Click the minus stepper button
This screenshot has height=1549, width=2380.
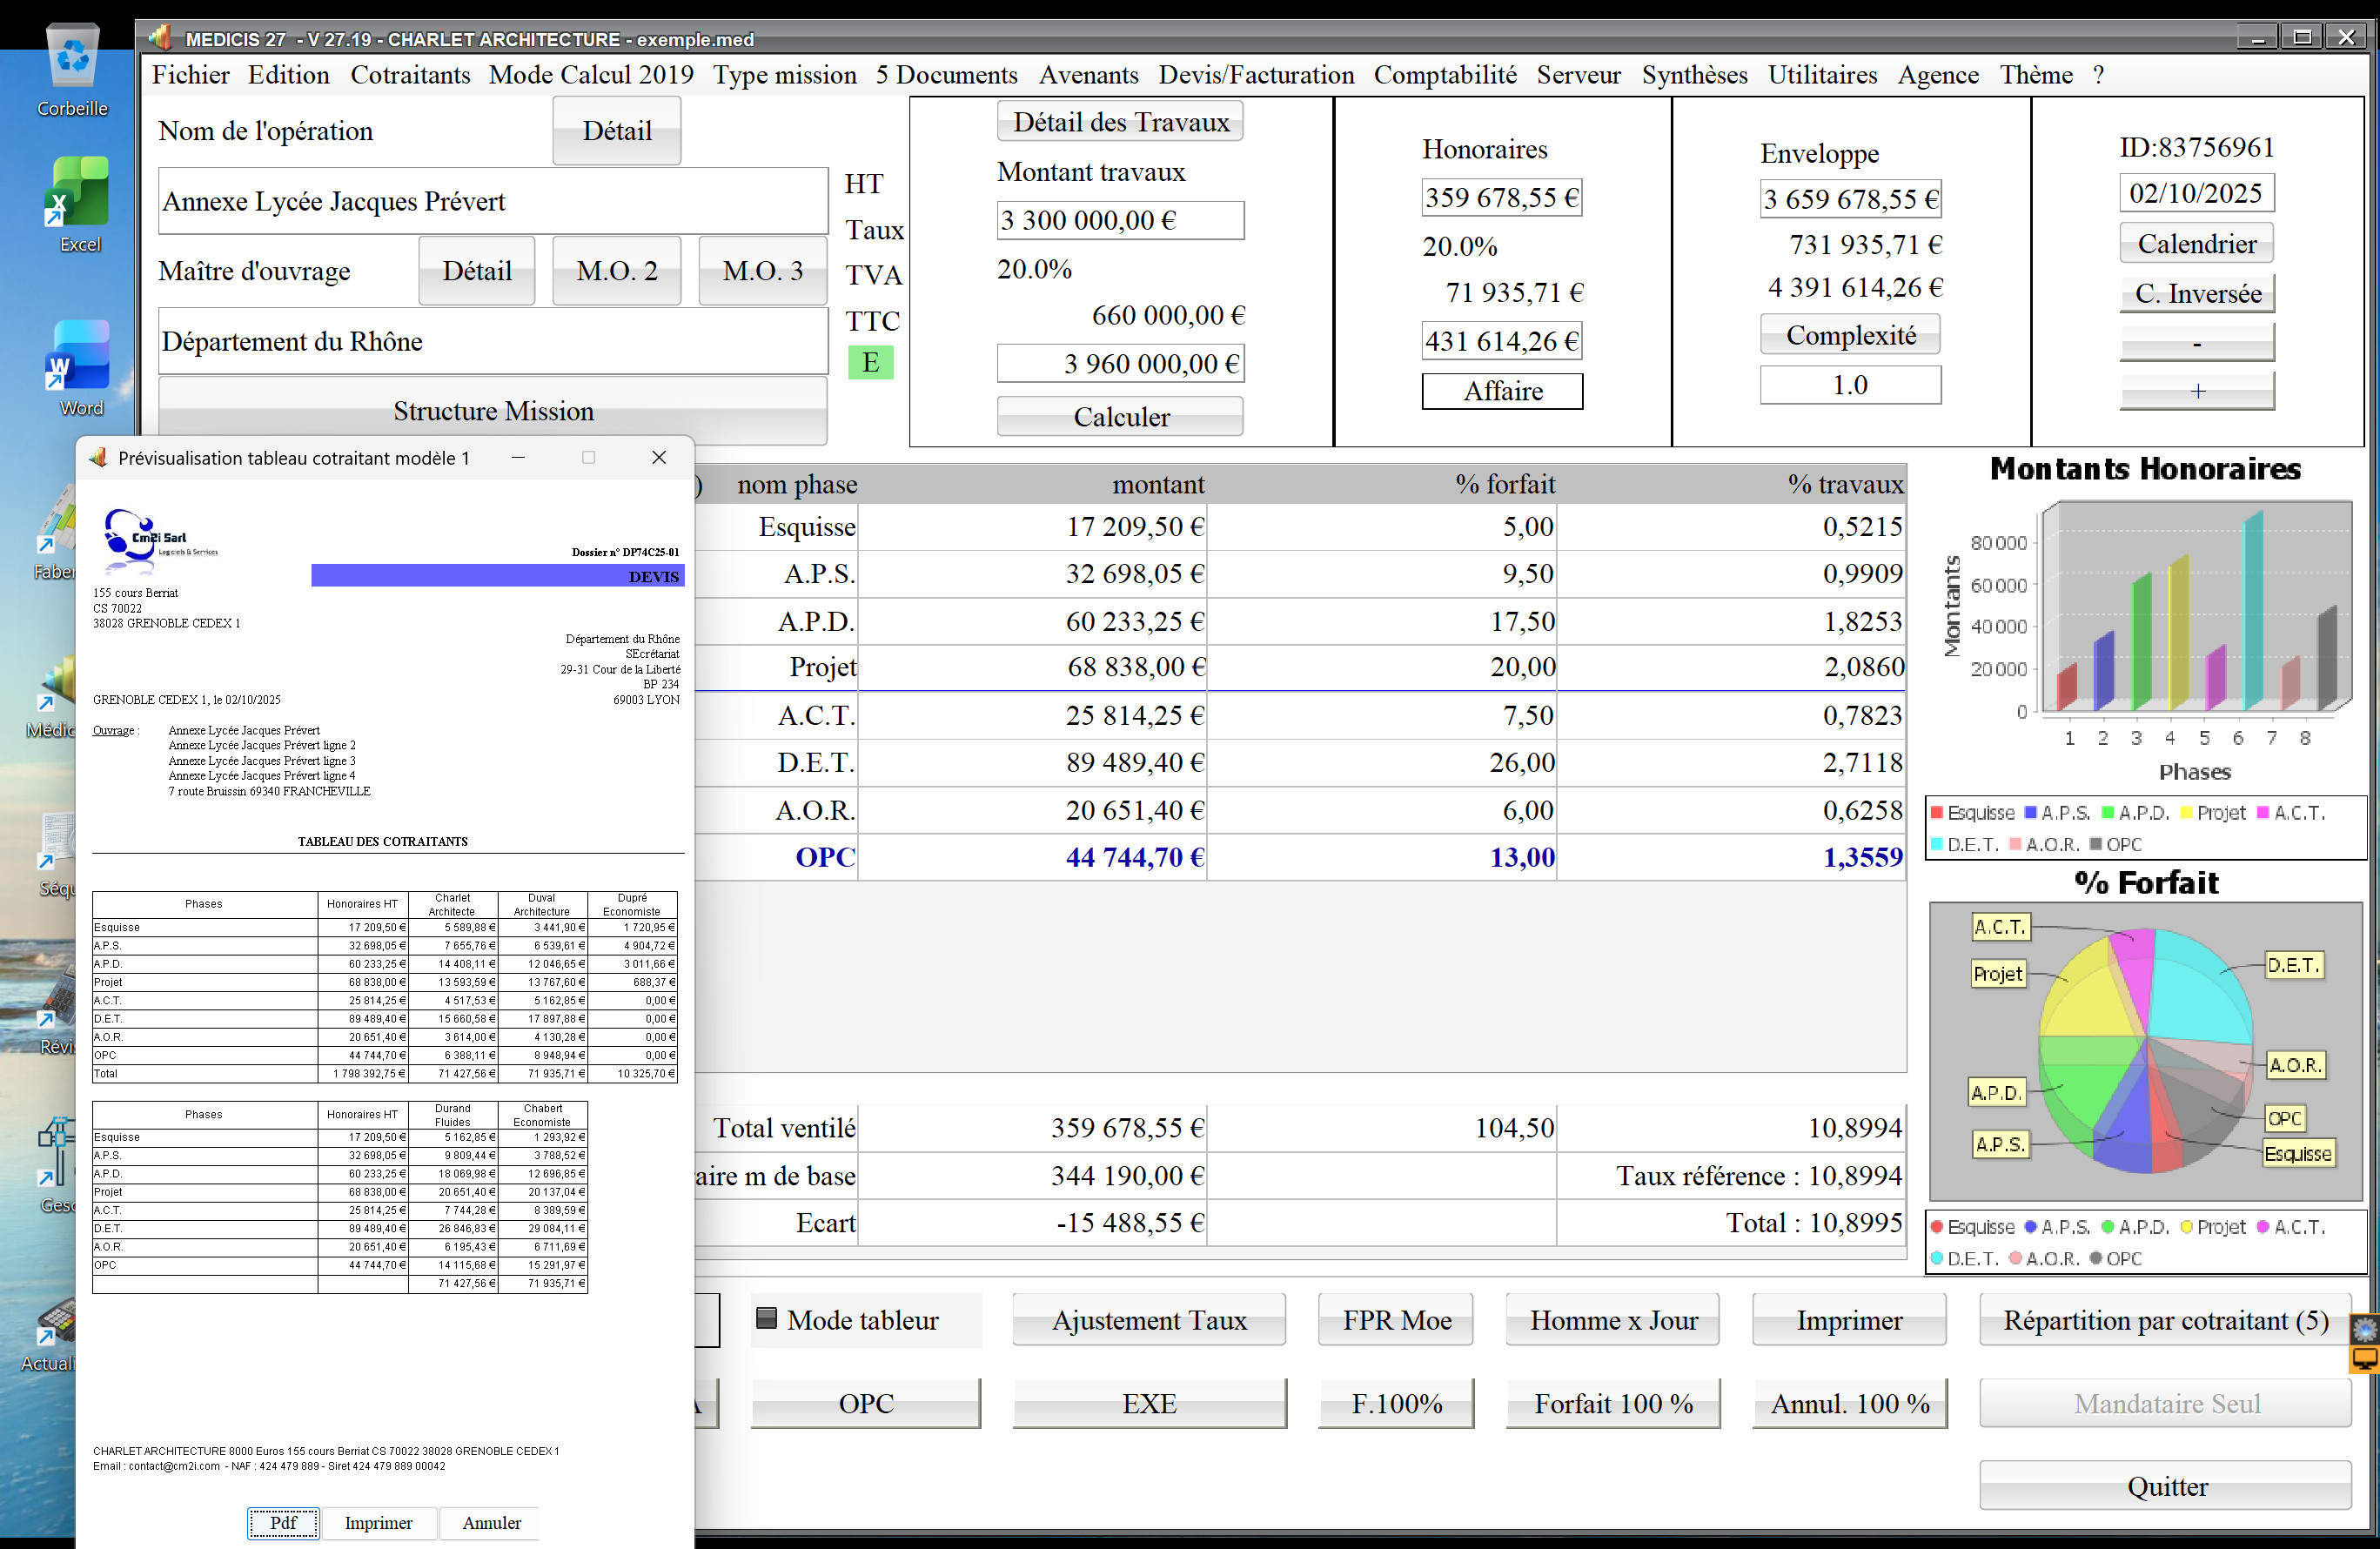(2196, 343)
